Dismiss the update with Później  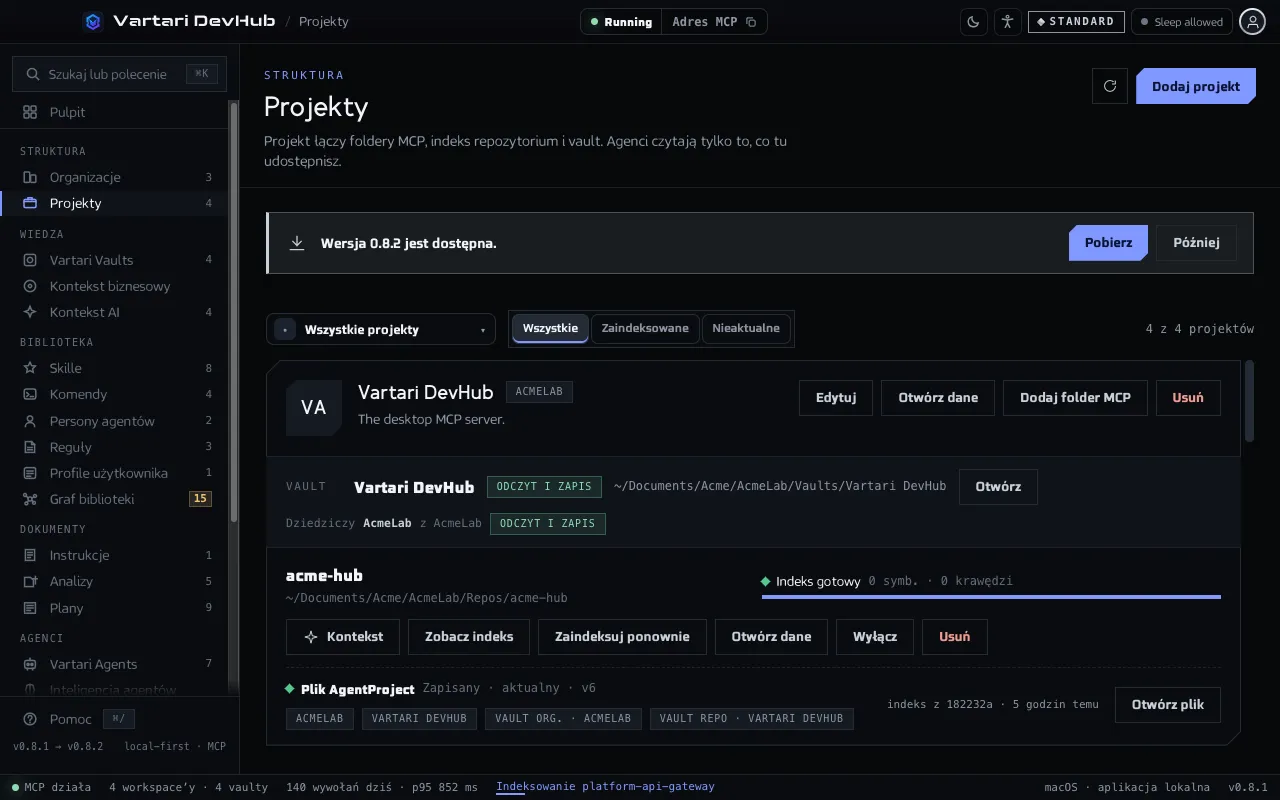point(1196,243)
